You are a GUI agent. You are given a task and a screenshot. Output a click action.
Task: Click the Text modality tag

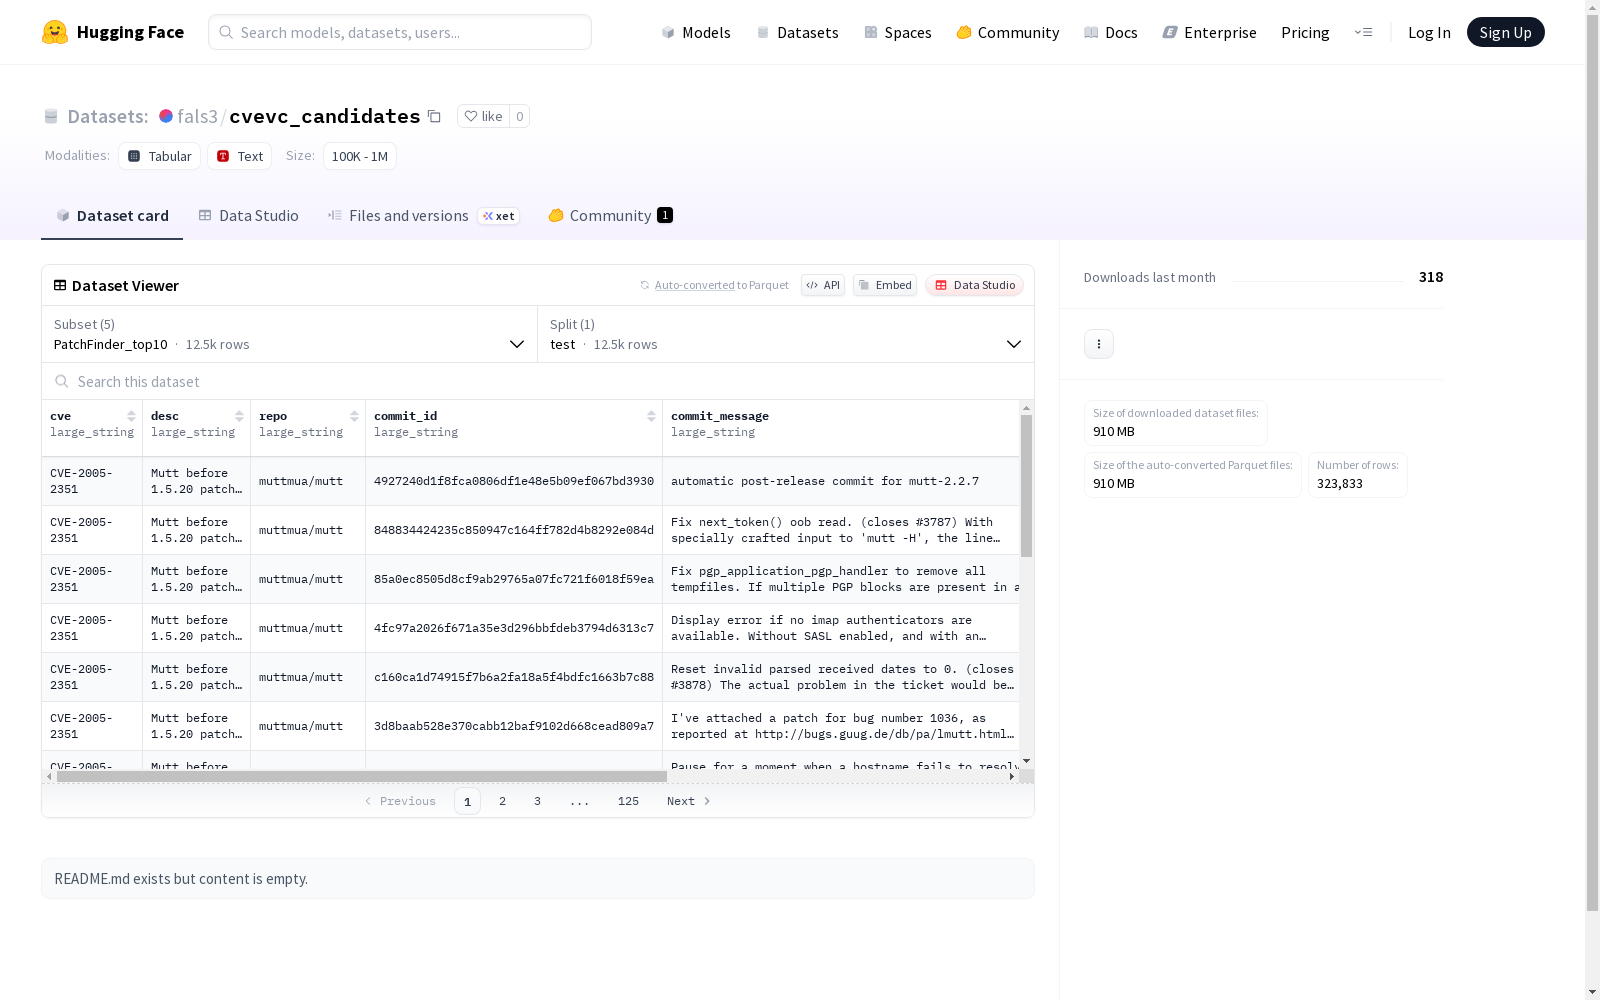point(240,156)
